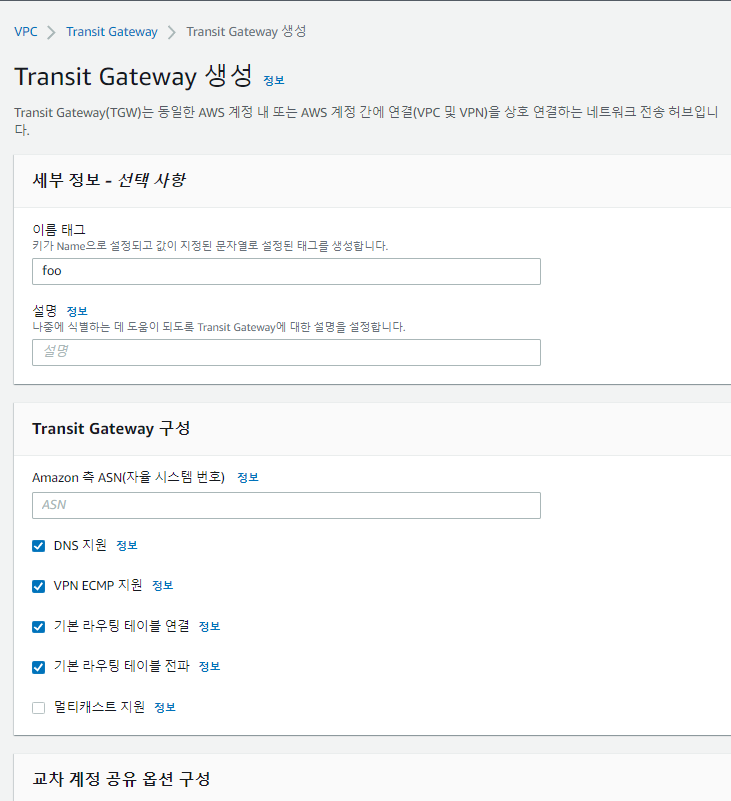Enable the 멀티캐스트 지원 checkbox

click(39, 708)
